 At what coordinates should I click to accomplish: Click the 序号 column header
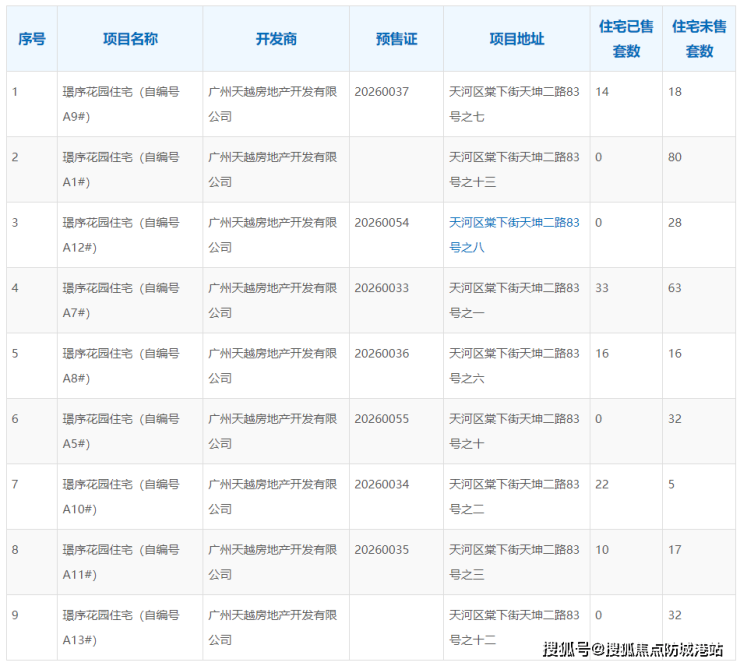[31, 39]
